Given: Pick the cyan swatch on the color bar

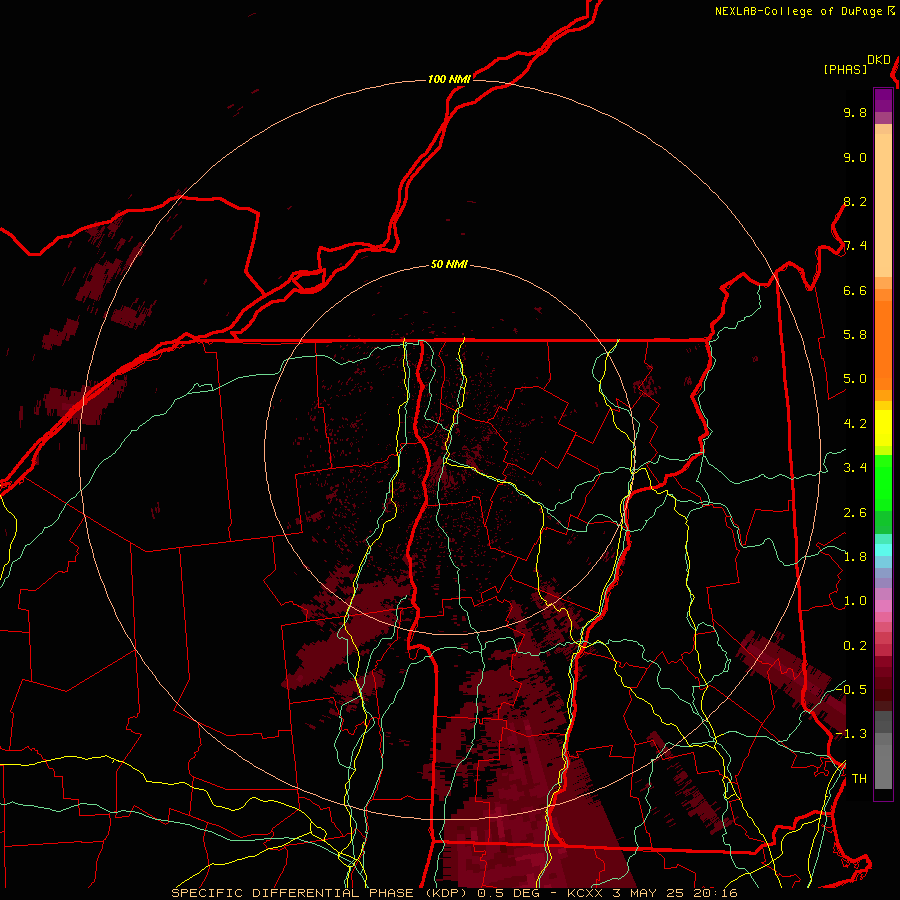Looking at the screenshot, I should 883,550.
